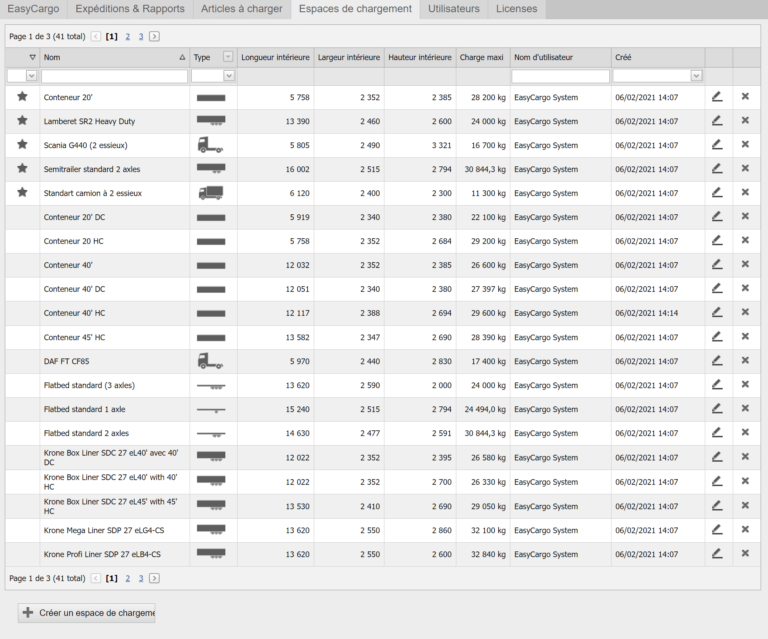This screenshot has height=639, width=768.
Task: Toggle favorite star for Conteneur 20'
Action: [x=22, y=97]
